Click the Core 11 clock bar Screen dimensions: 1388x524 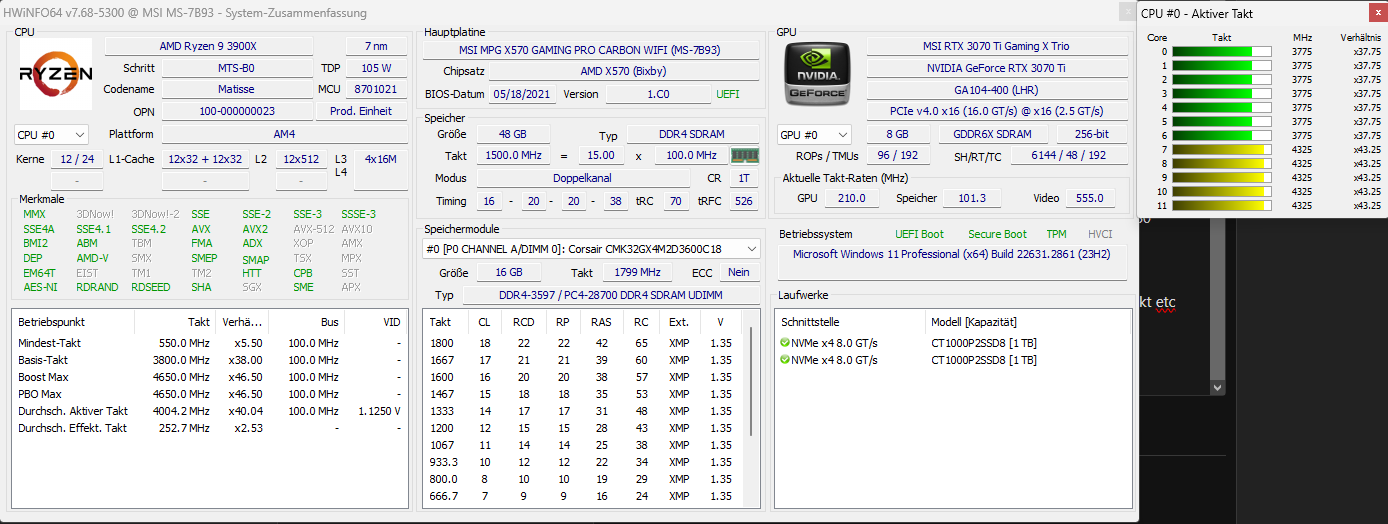(x=1221, y=205)
